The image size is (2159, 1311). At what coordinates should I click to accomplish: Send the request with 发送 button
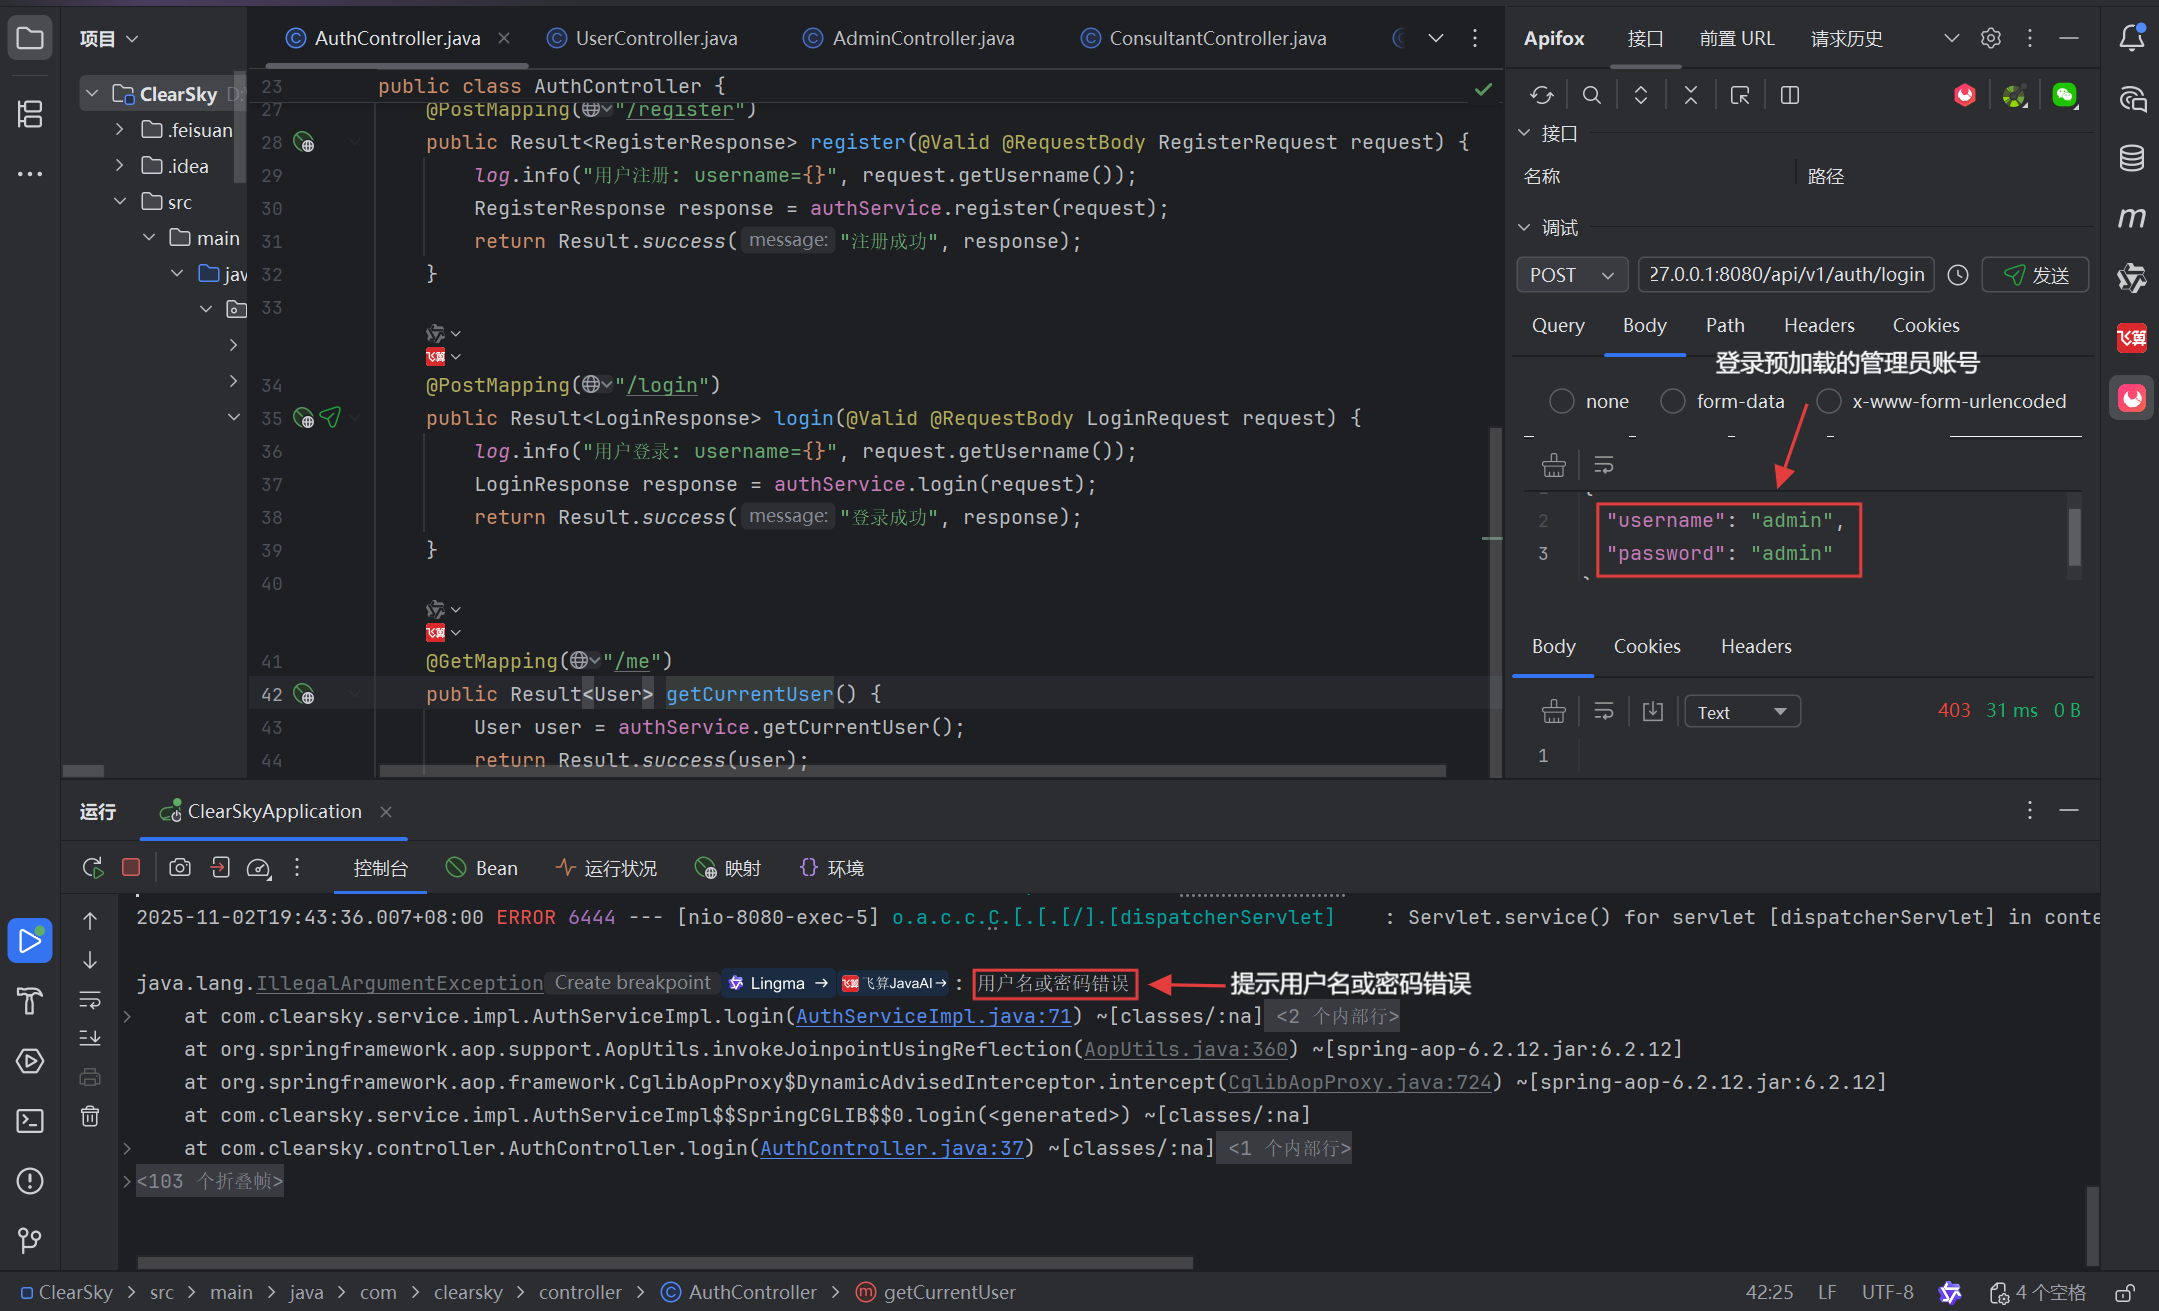click(x=2036, y=275)
